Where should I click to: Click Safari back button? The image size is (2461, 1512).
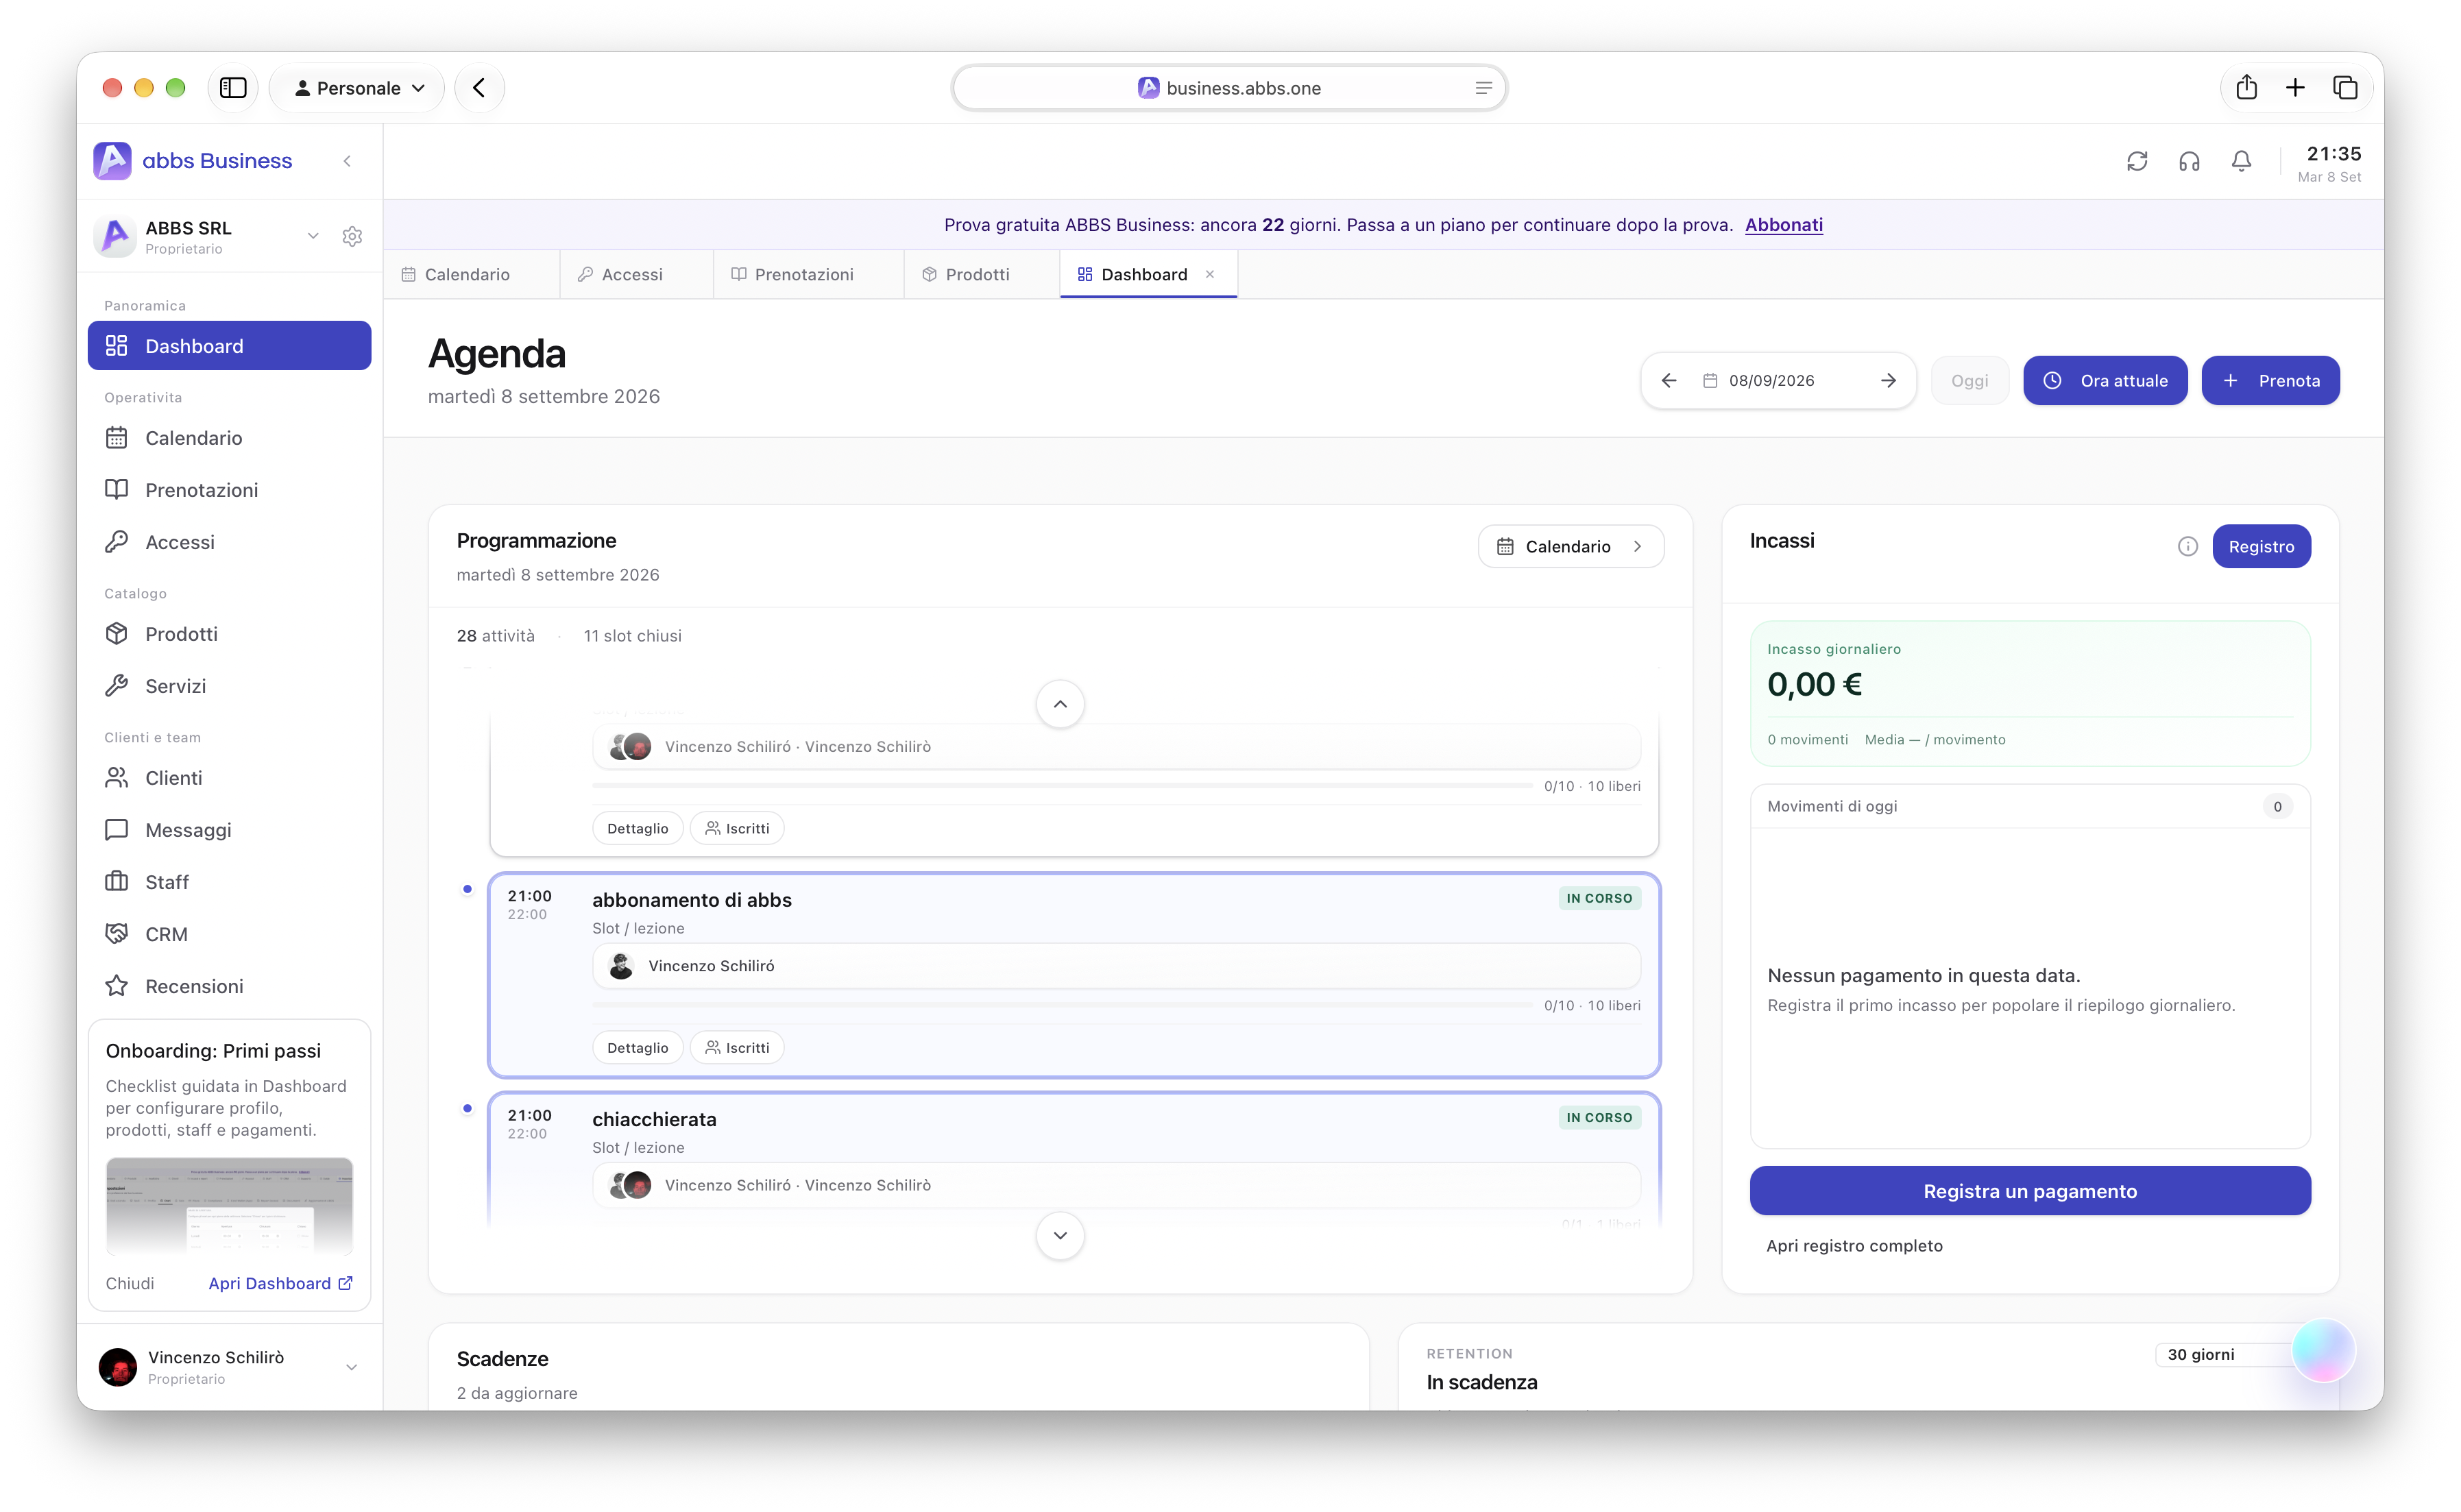click(480, 88)
